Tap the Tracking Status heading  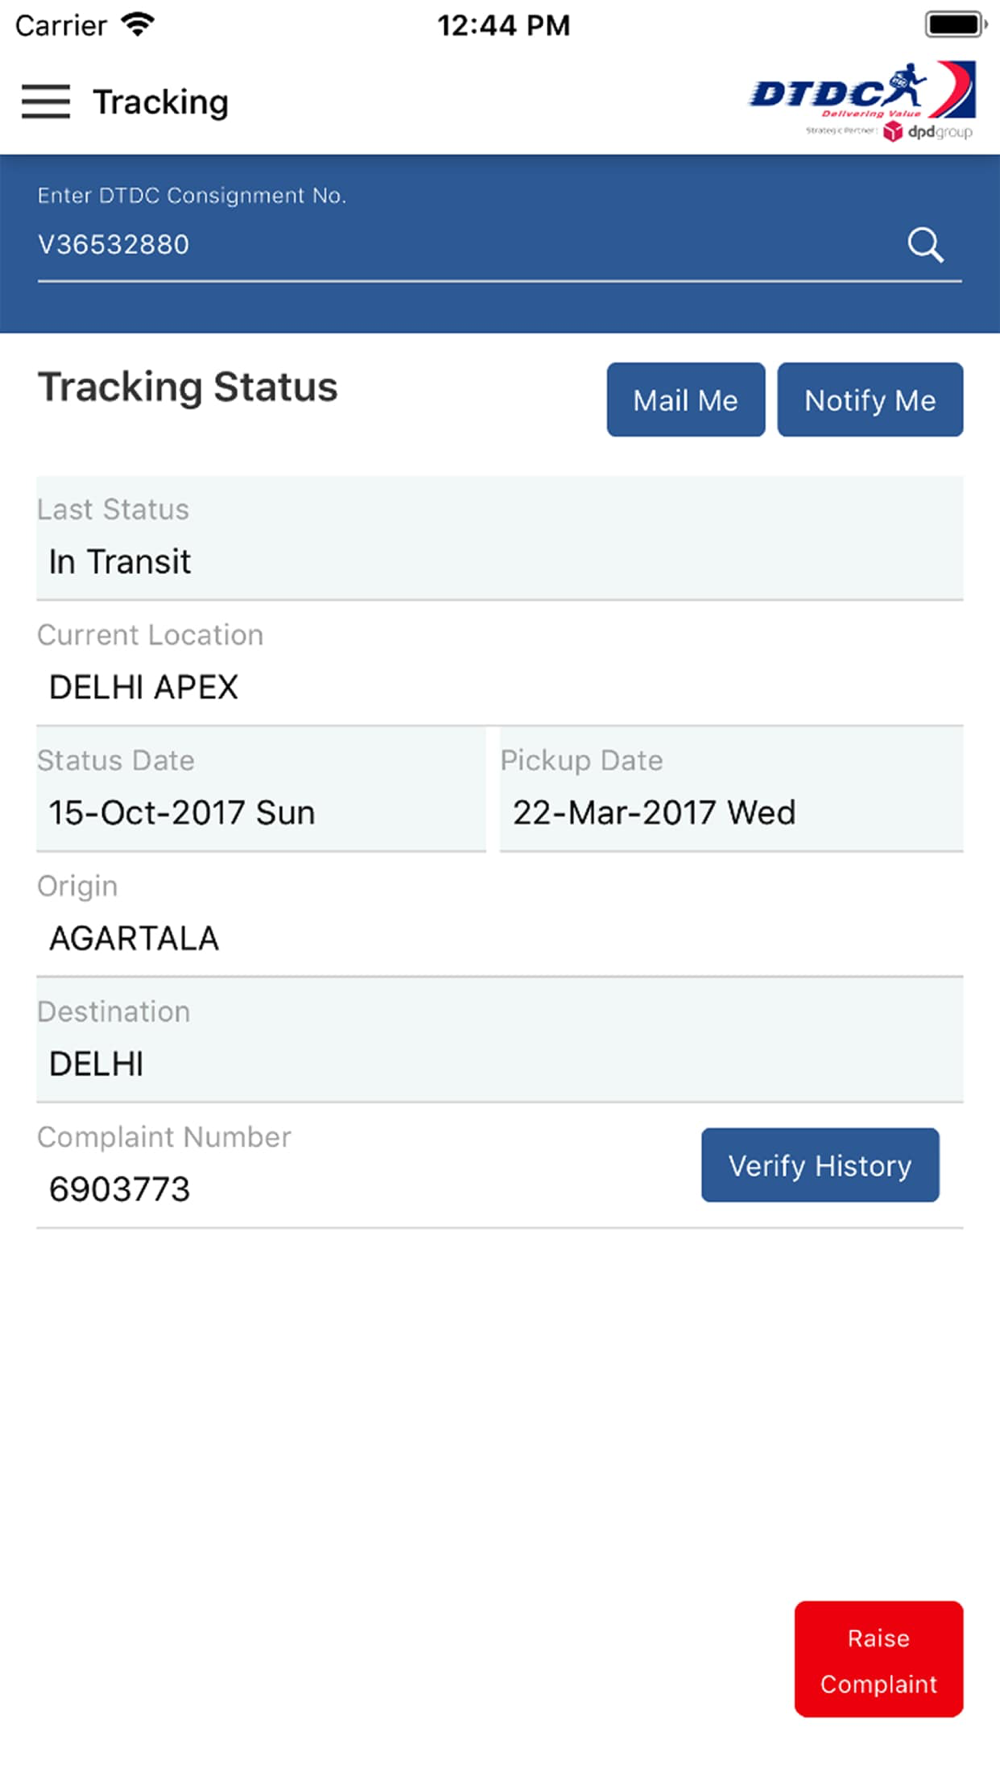188,387
